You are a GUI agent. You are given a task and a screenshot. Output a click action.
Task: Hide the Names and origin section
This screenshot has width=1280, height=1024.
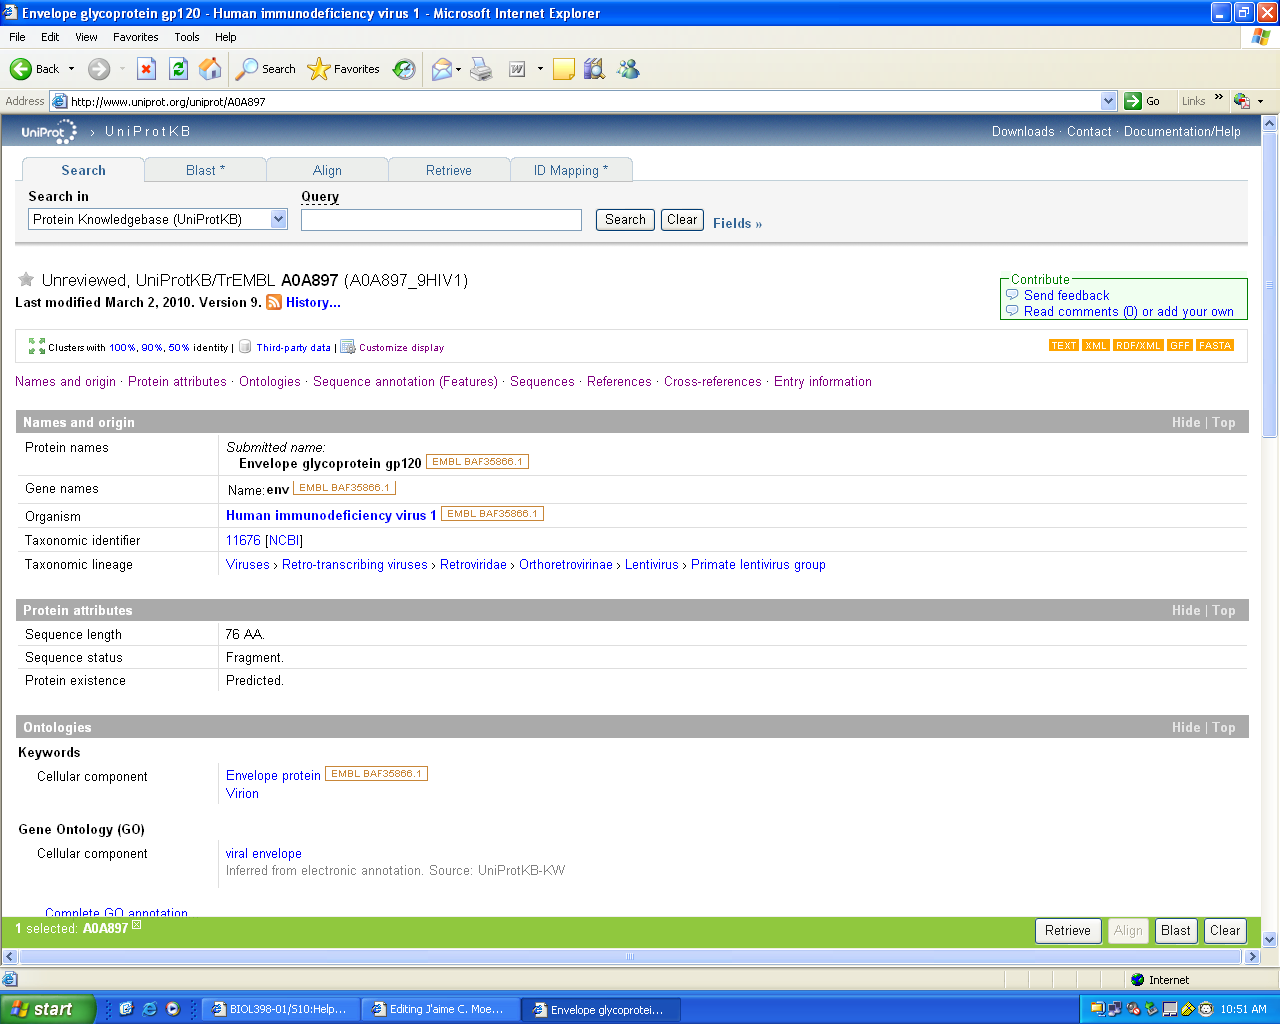coord(1185,423)
